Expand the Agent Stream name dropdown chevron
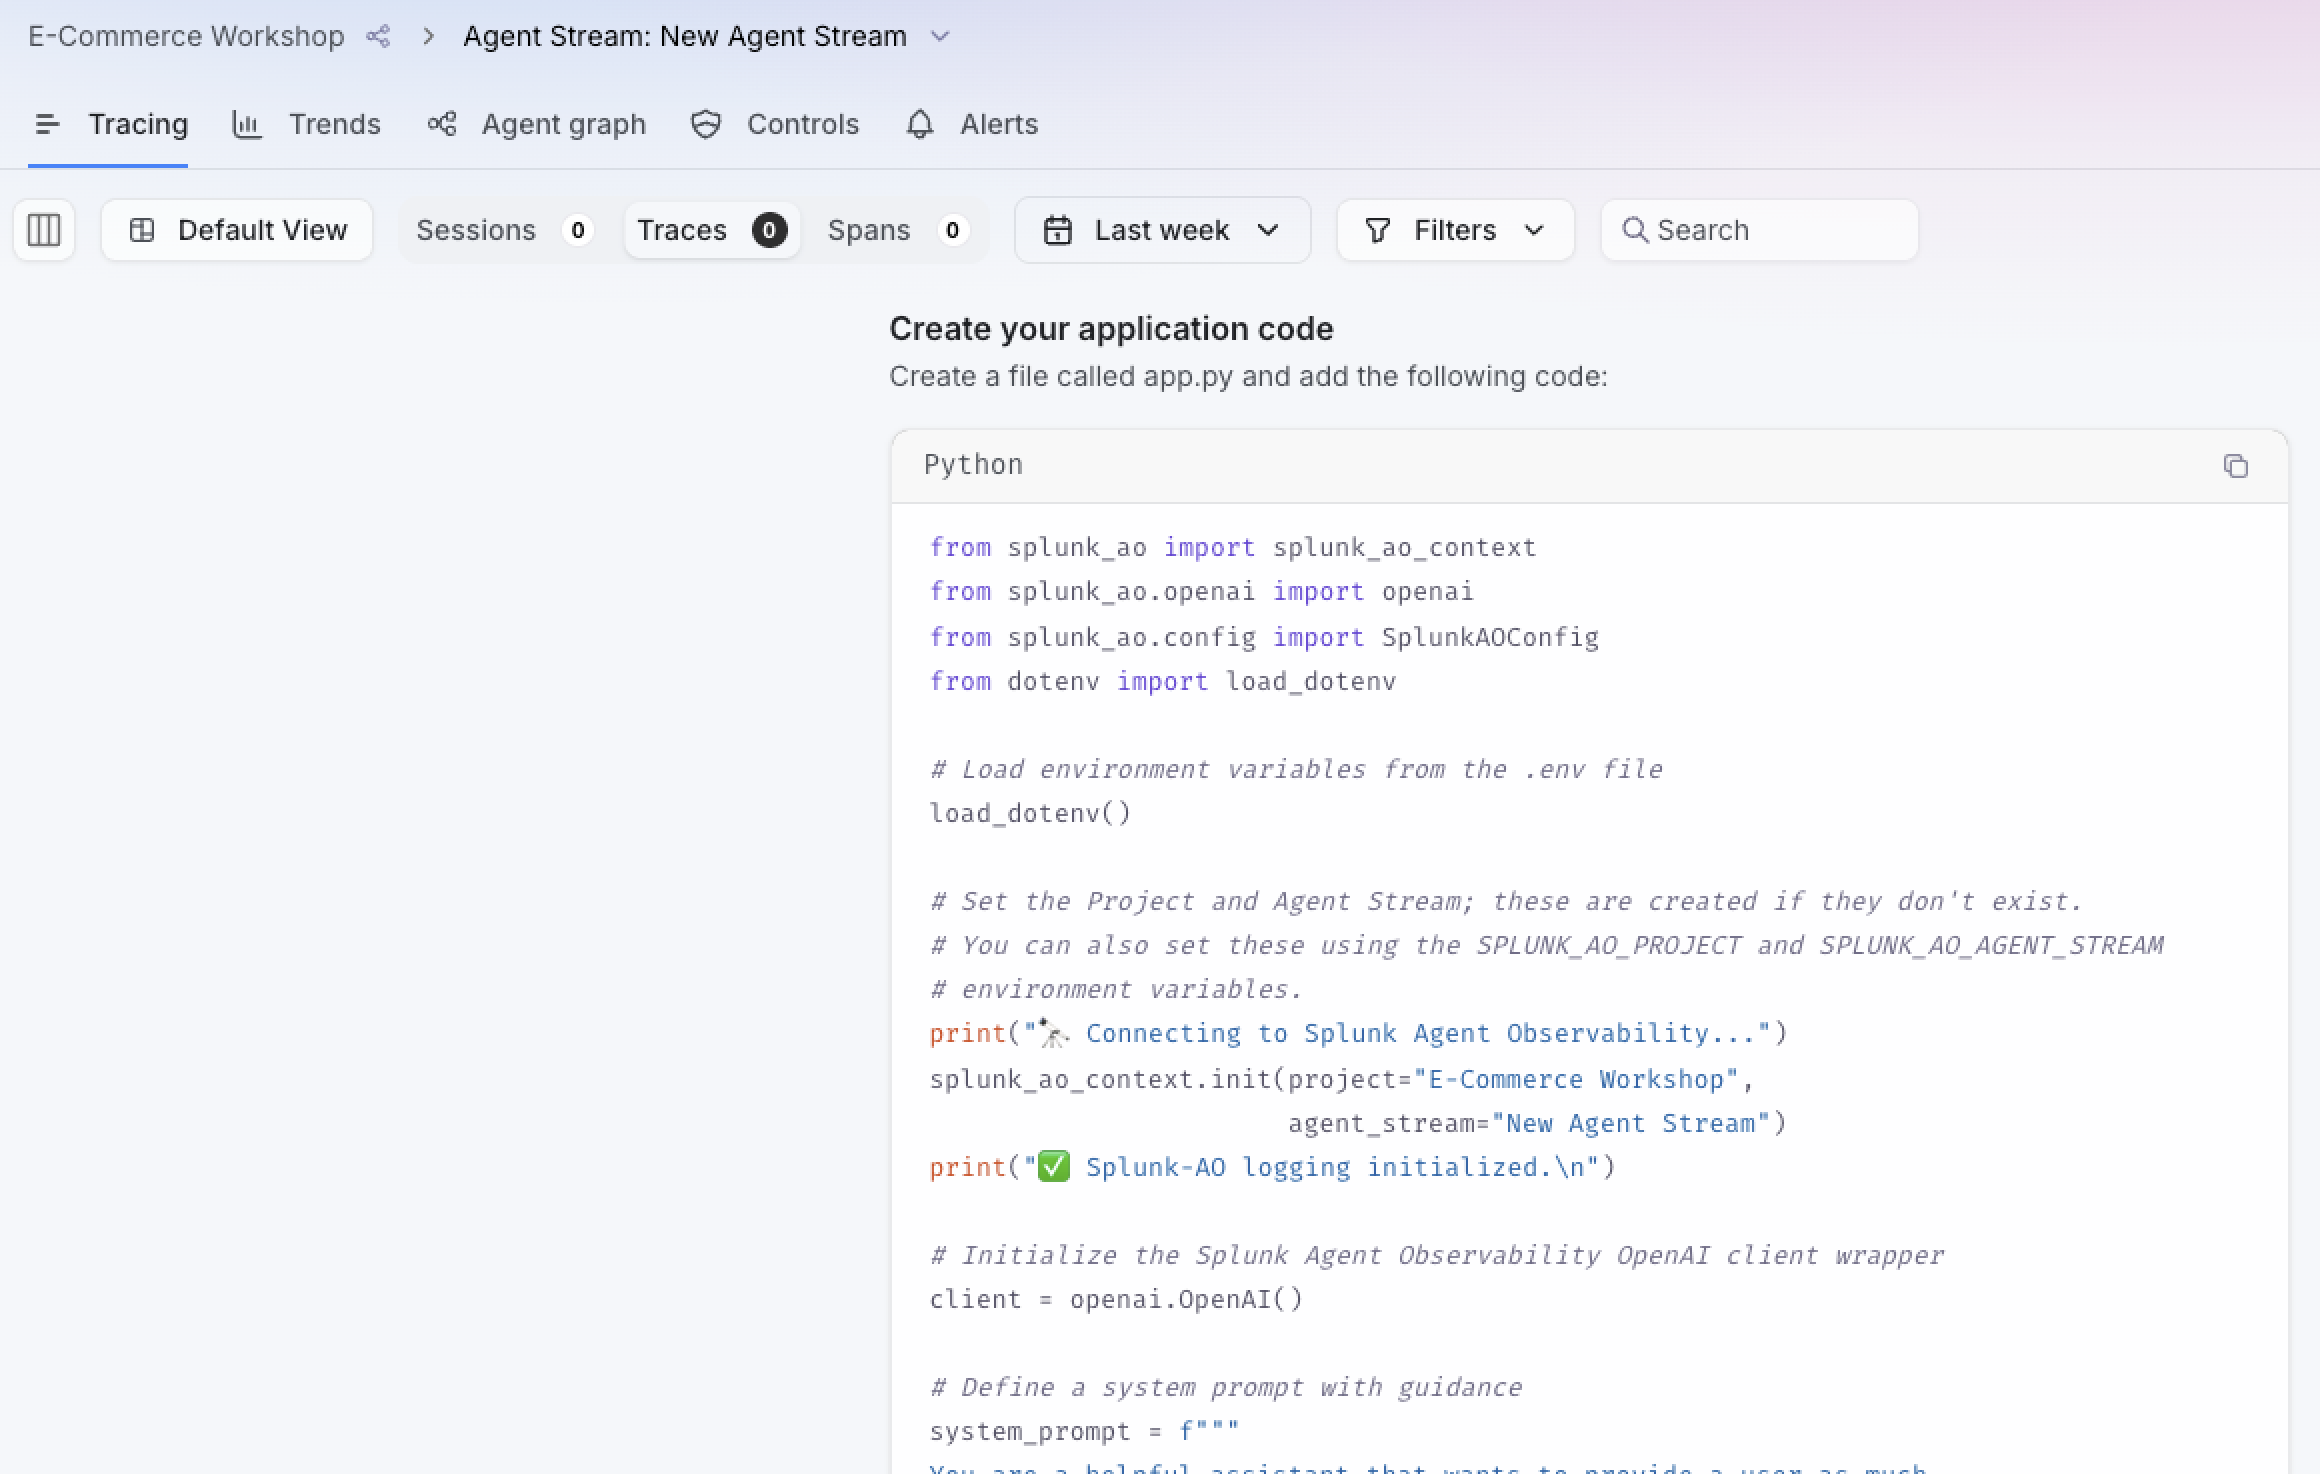Viewport: 2320px width, 1474px height. coord(939,37)
